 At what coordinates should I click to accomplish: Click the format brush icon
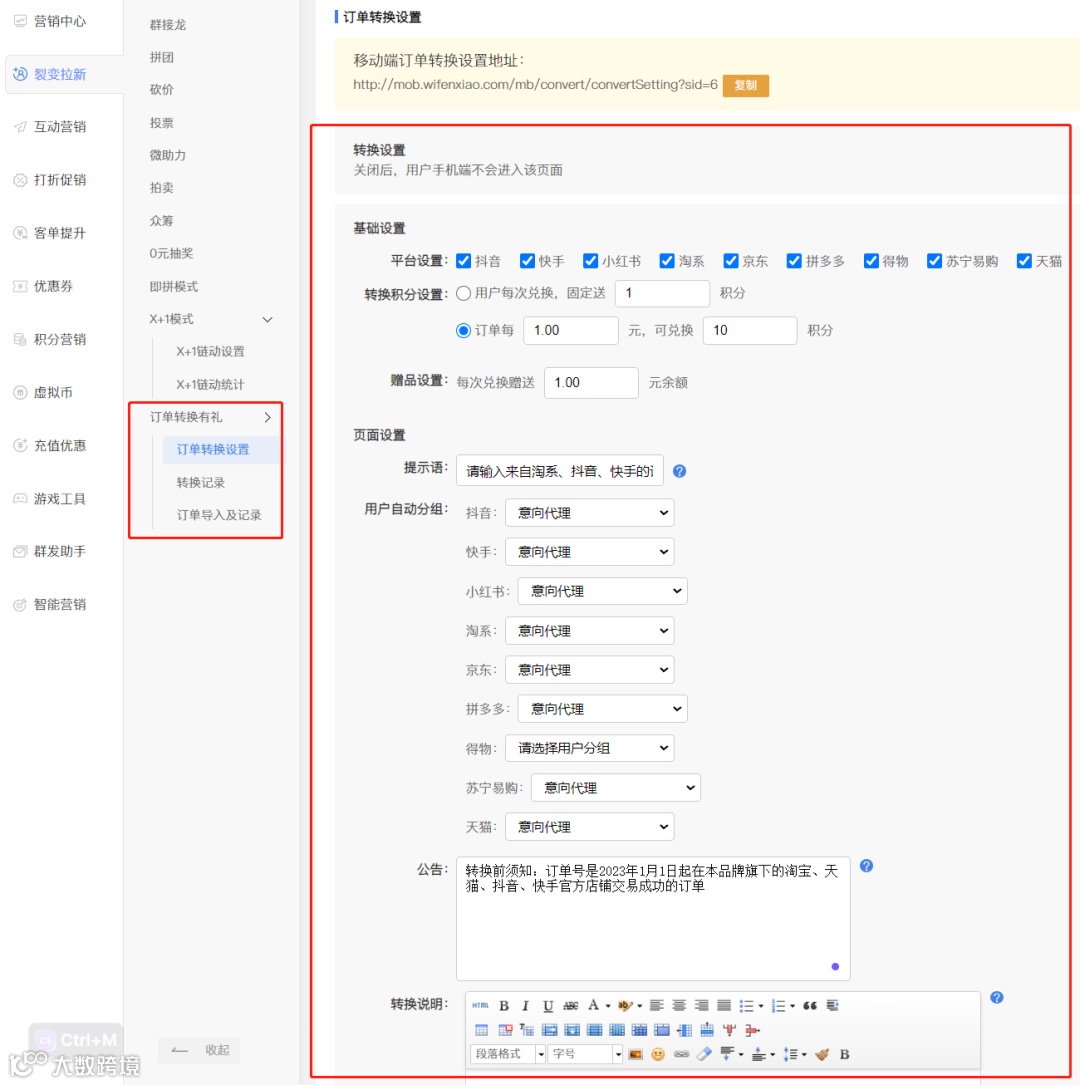(x=822, y=1055)
